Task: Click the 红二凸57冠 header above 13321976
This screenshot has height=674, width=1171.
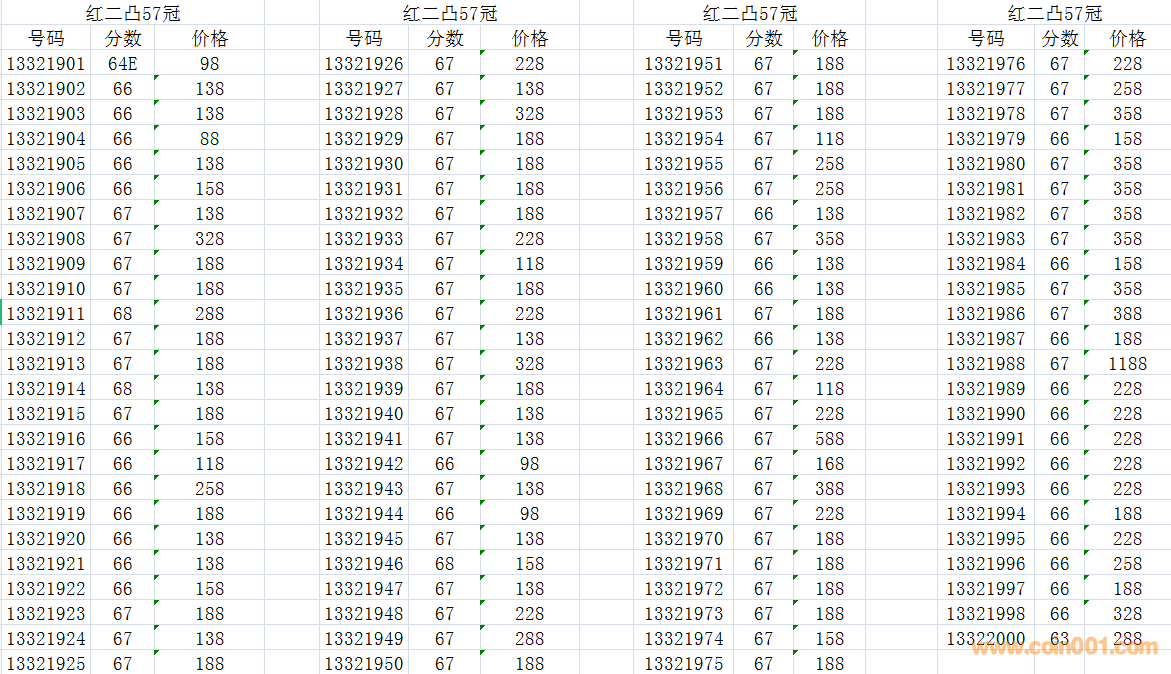Action: tap(1054, 13)
